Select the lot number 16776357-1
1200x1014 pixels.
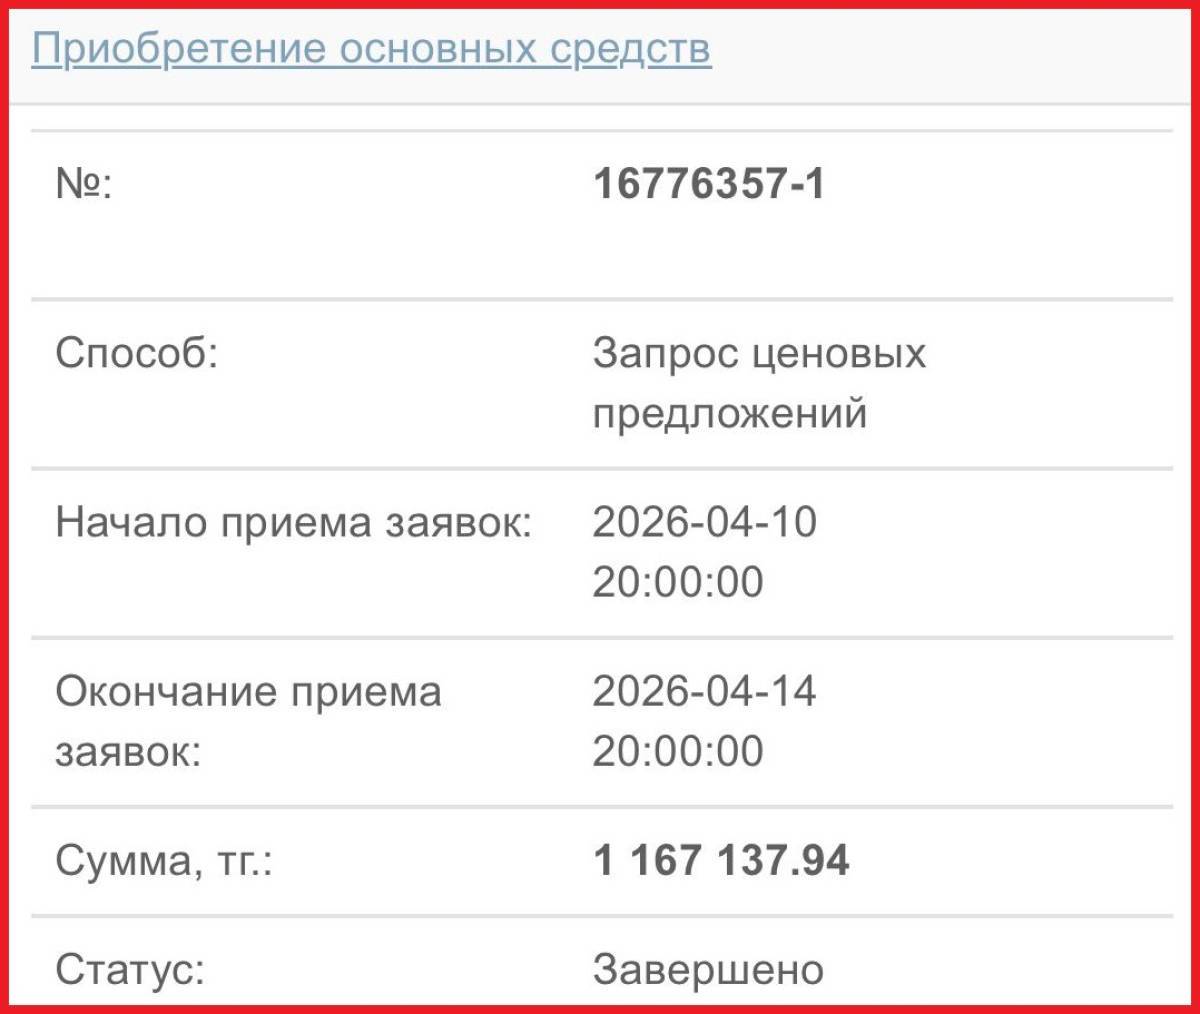pos(709,185)
